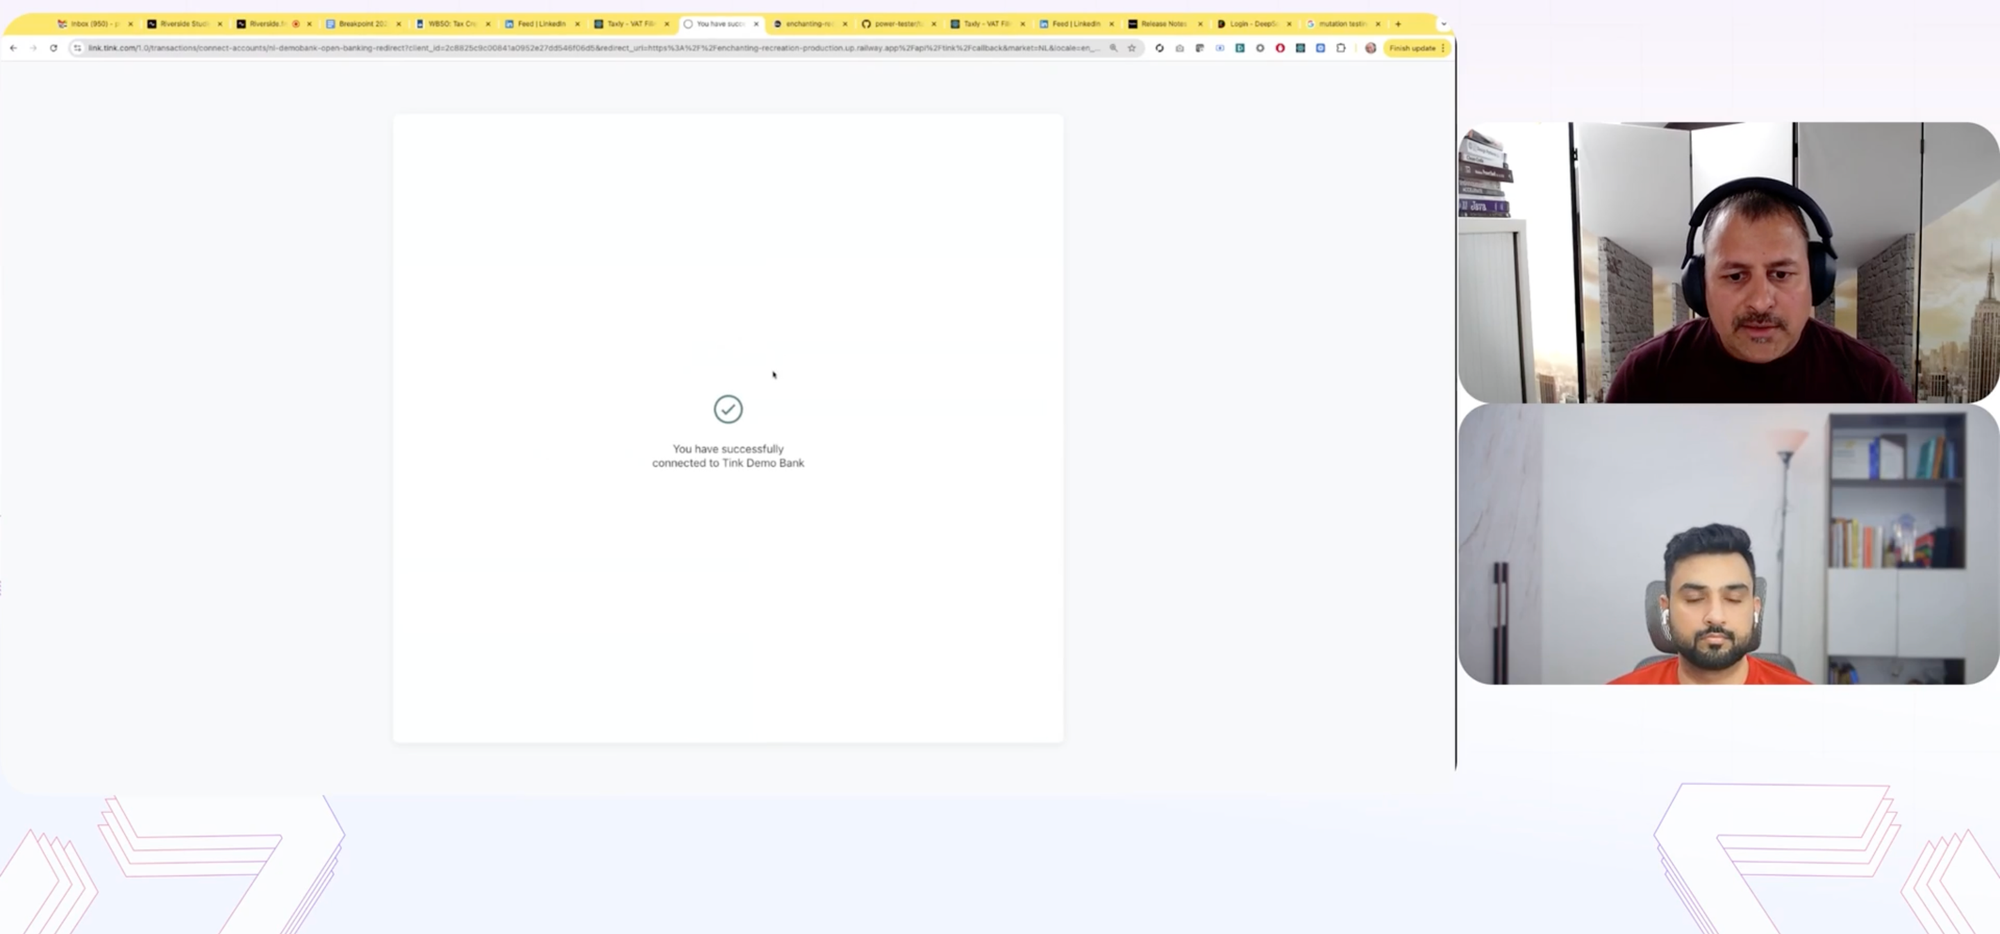This screenshot has width=2000, height=934.
Task: Select video of participant in orange shirt
Action: [1728, 544]
